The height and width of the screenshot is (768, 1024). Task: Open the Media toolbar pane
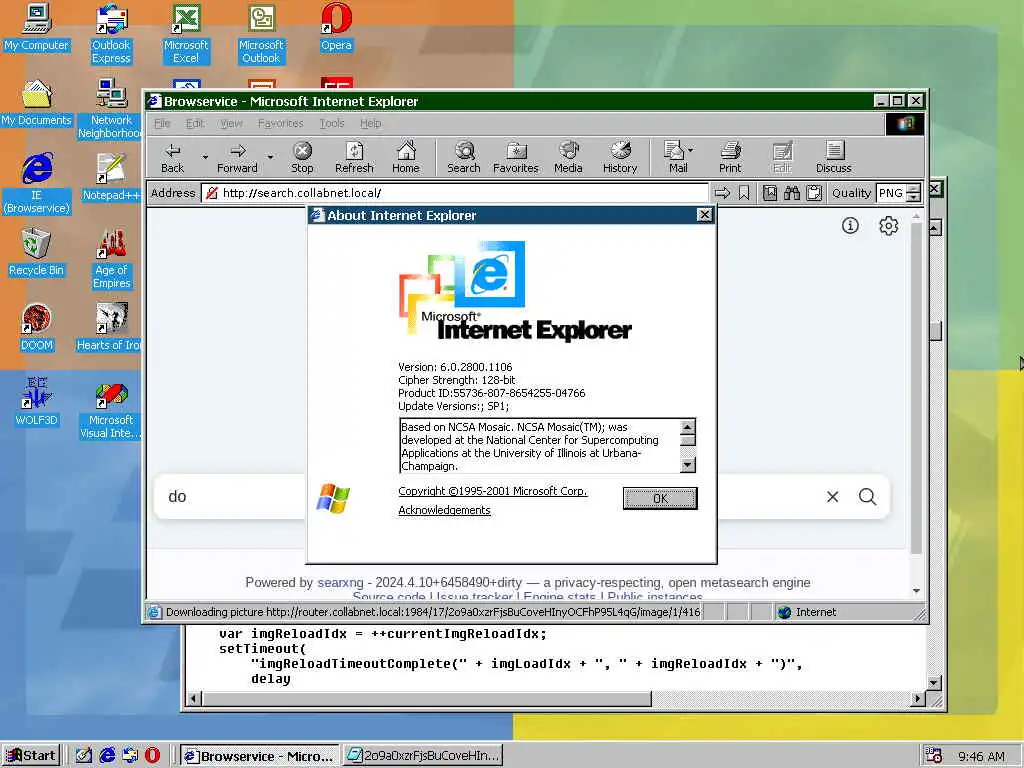[568, 158]
